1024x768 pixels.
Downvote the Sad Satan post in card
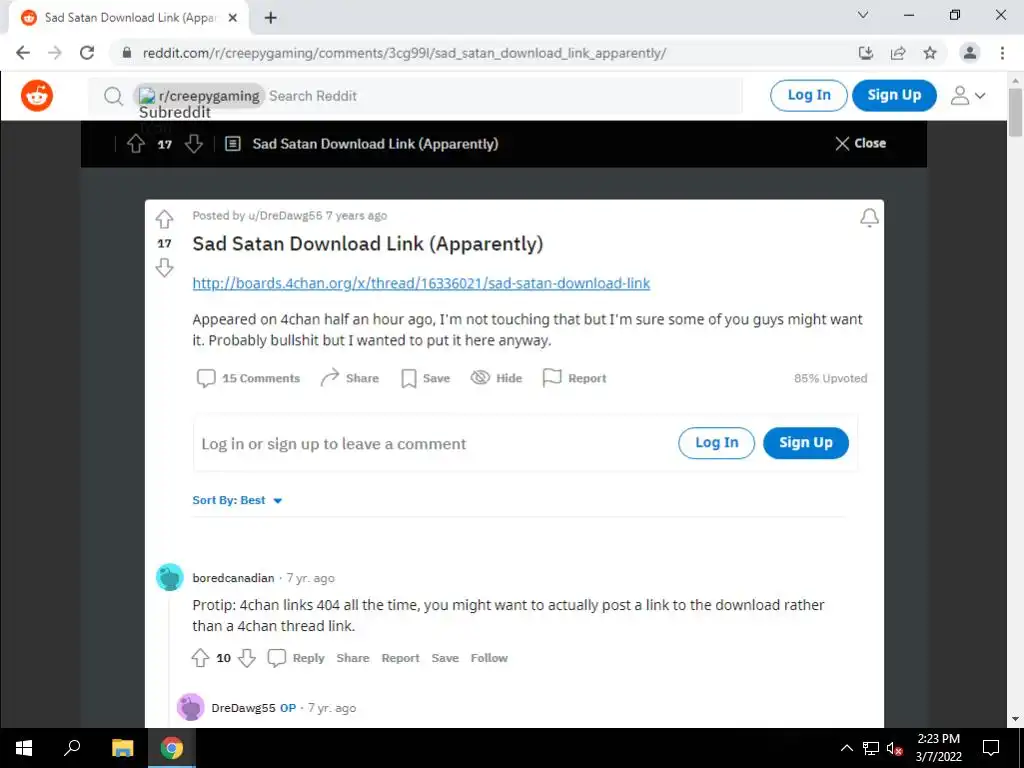point(165,267)
